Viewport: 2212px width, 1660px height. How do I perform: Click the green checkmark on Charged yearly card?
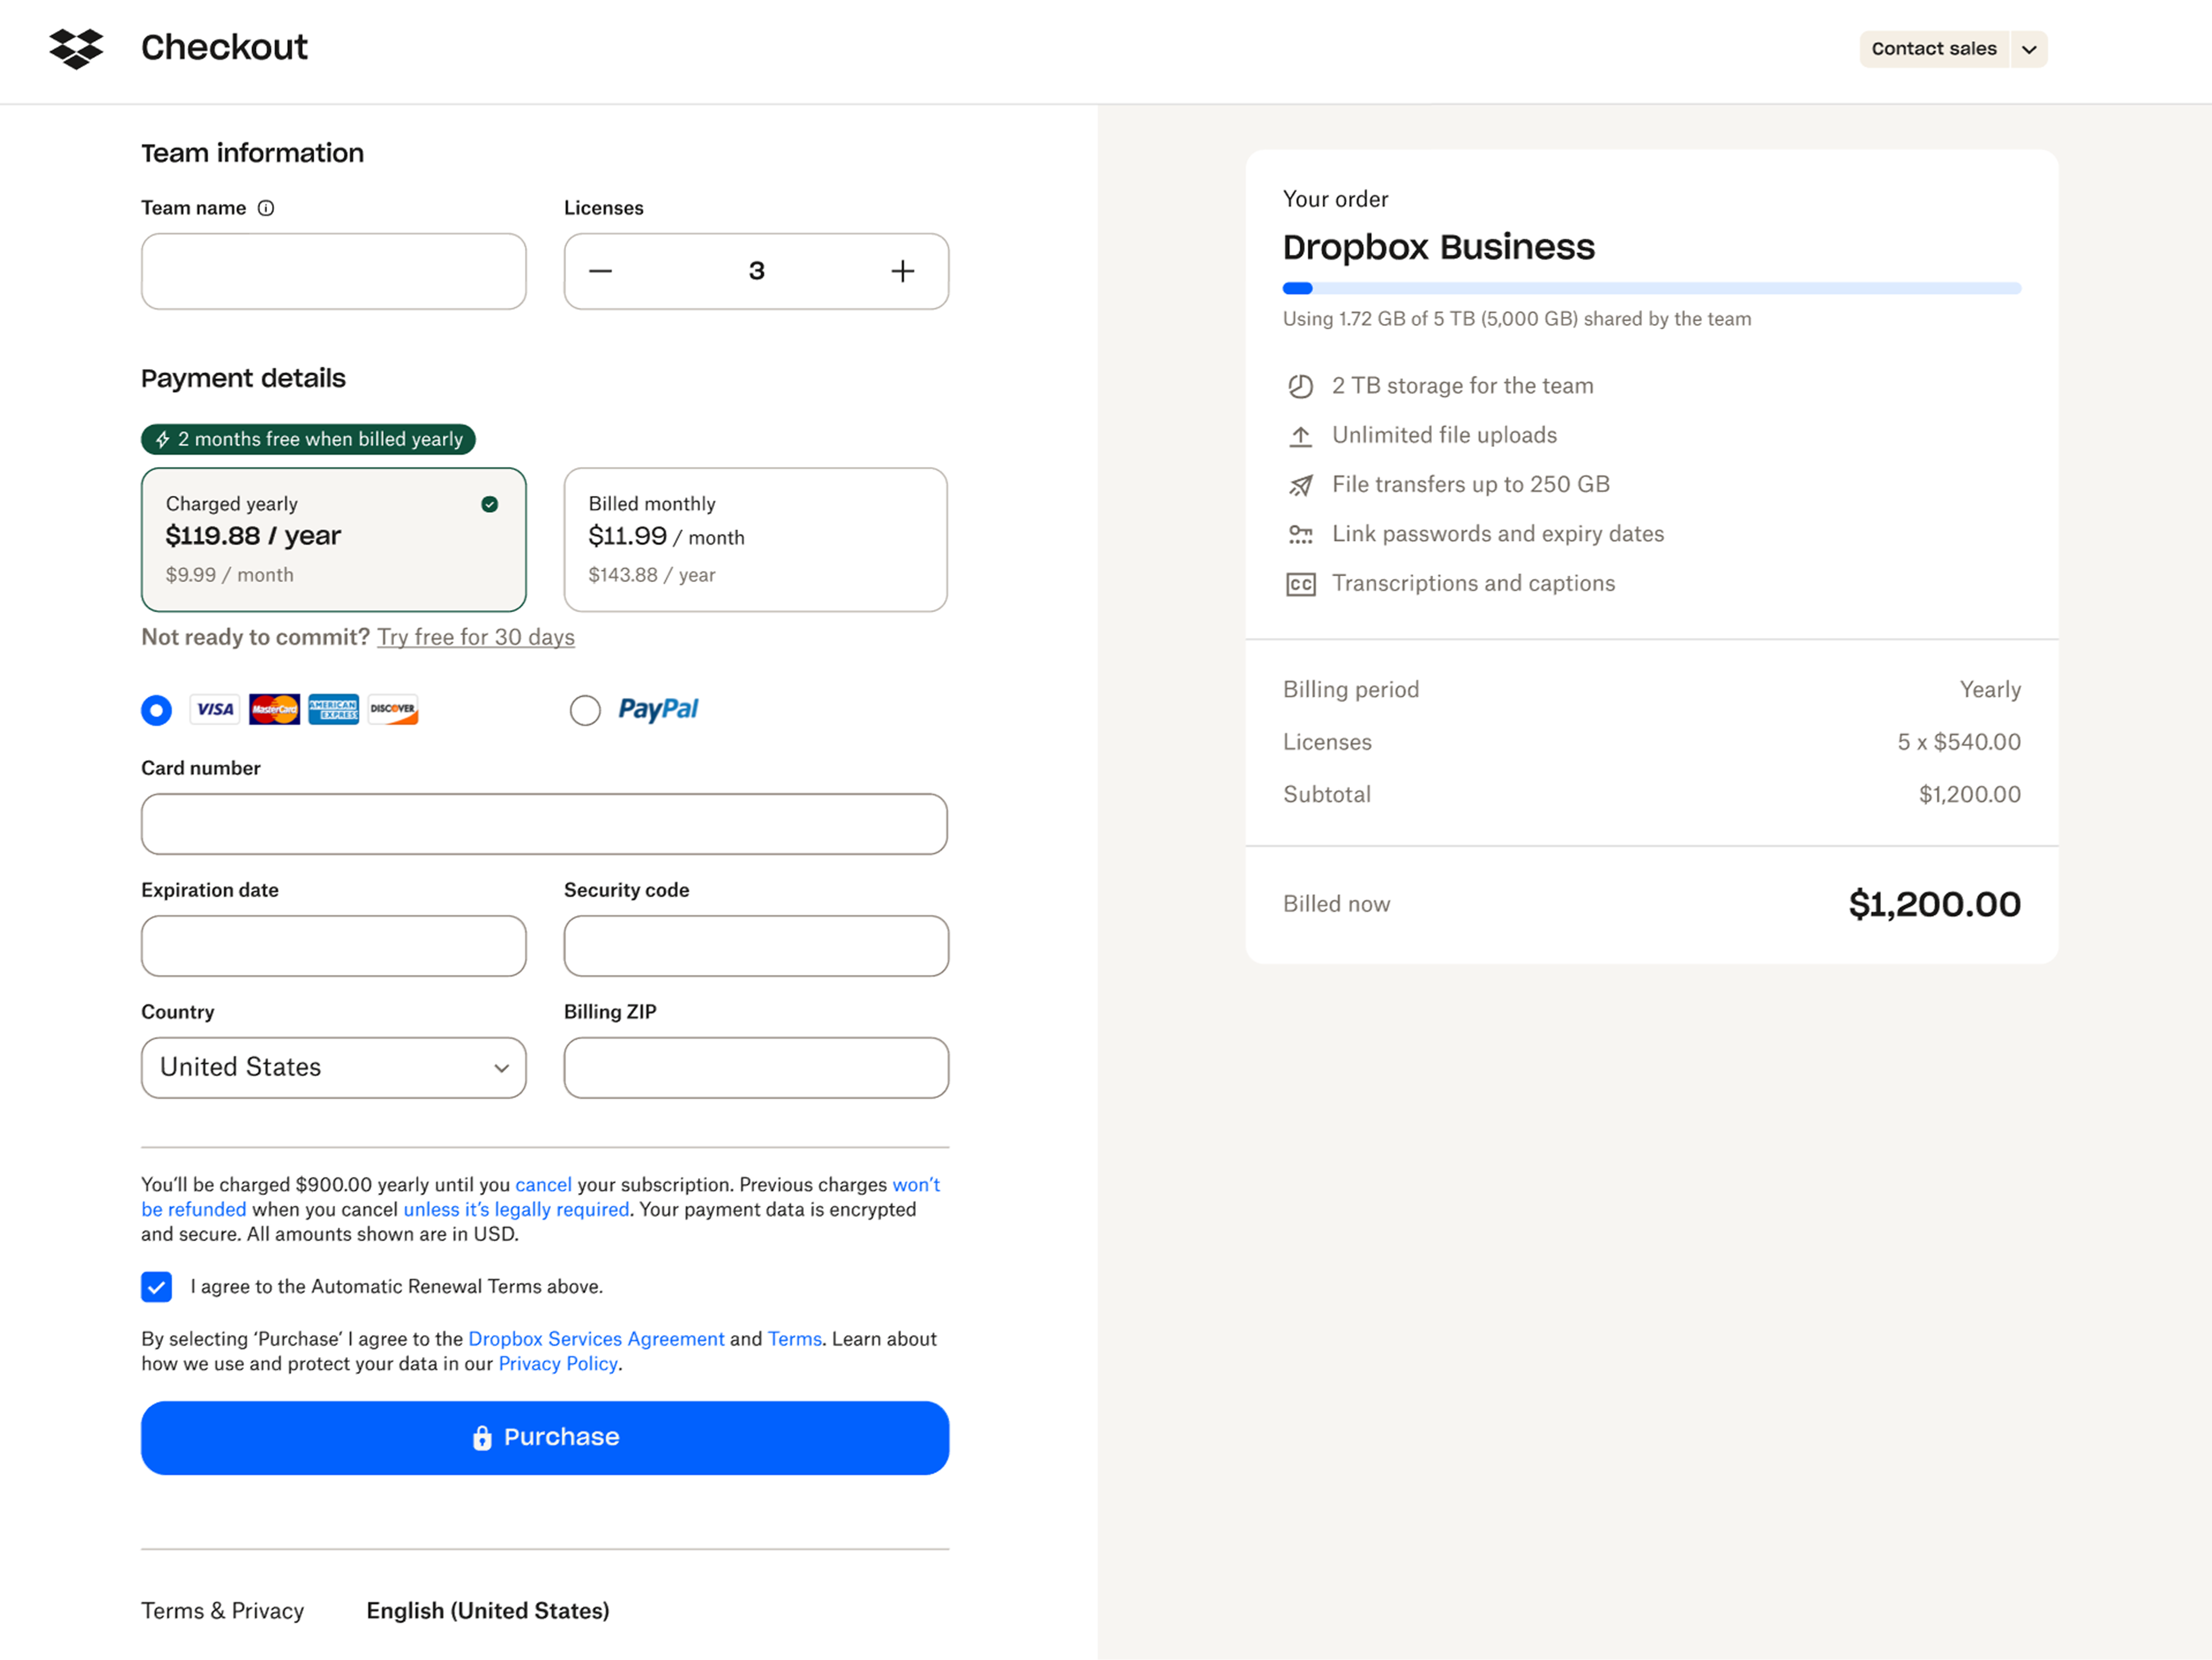click(x=489, y=504)
